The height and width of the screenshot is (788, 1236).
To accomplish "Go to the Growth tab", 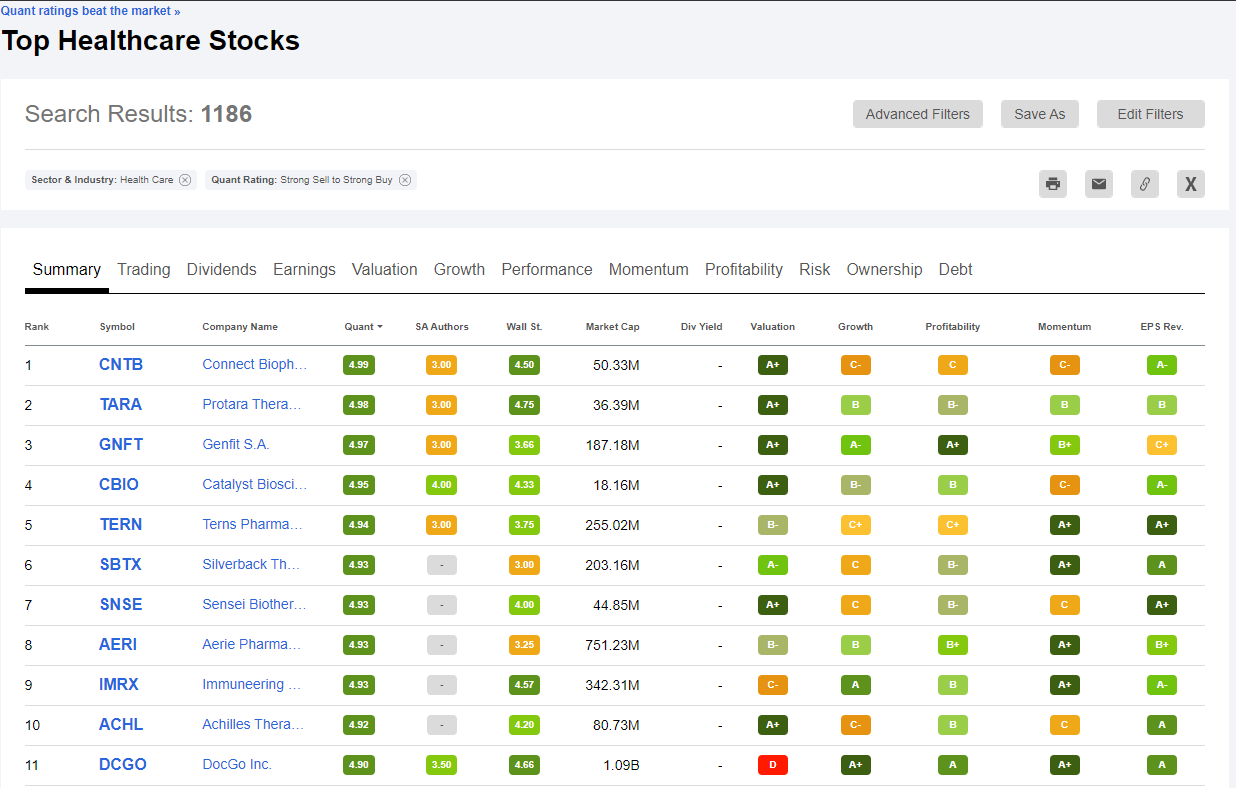I will (459, 269).
